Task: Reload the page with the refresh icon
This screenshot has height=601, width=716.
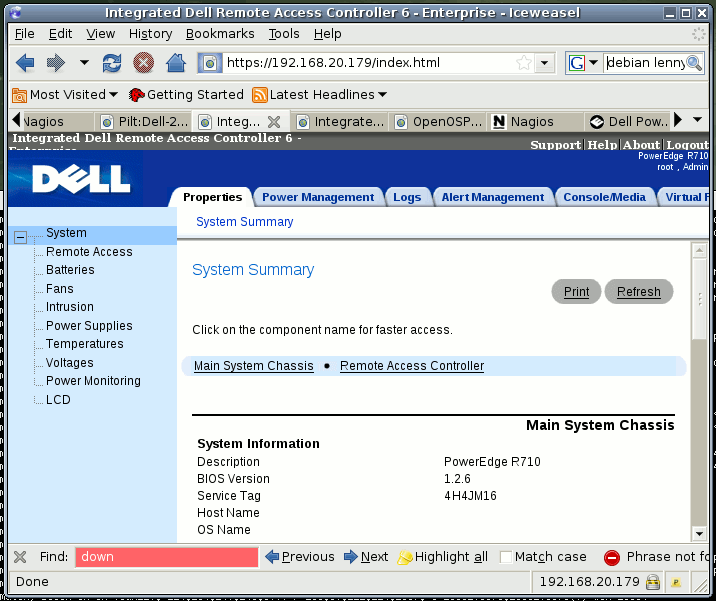Action: pyautogui.click(x=112, y=63)
